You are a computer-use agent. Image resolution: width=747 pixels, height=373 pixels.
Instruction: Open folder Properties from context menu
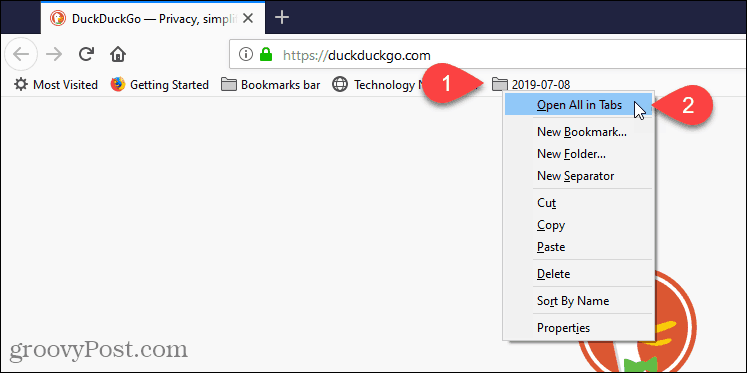pos(579,328)
